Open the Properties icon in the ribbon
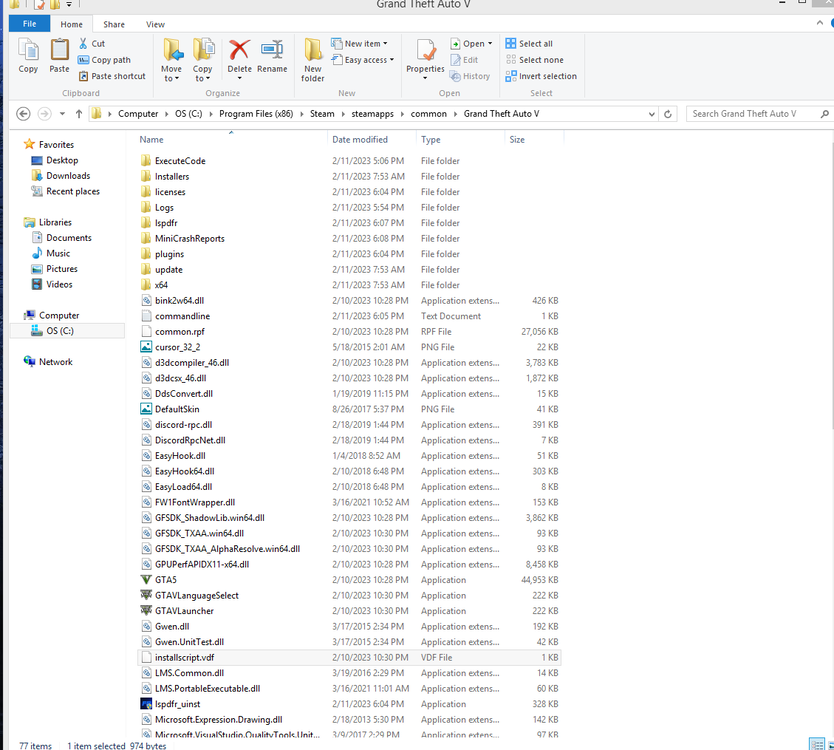Screen dimensions: 834x750 point(426,55)
